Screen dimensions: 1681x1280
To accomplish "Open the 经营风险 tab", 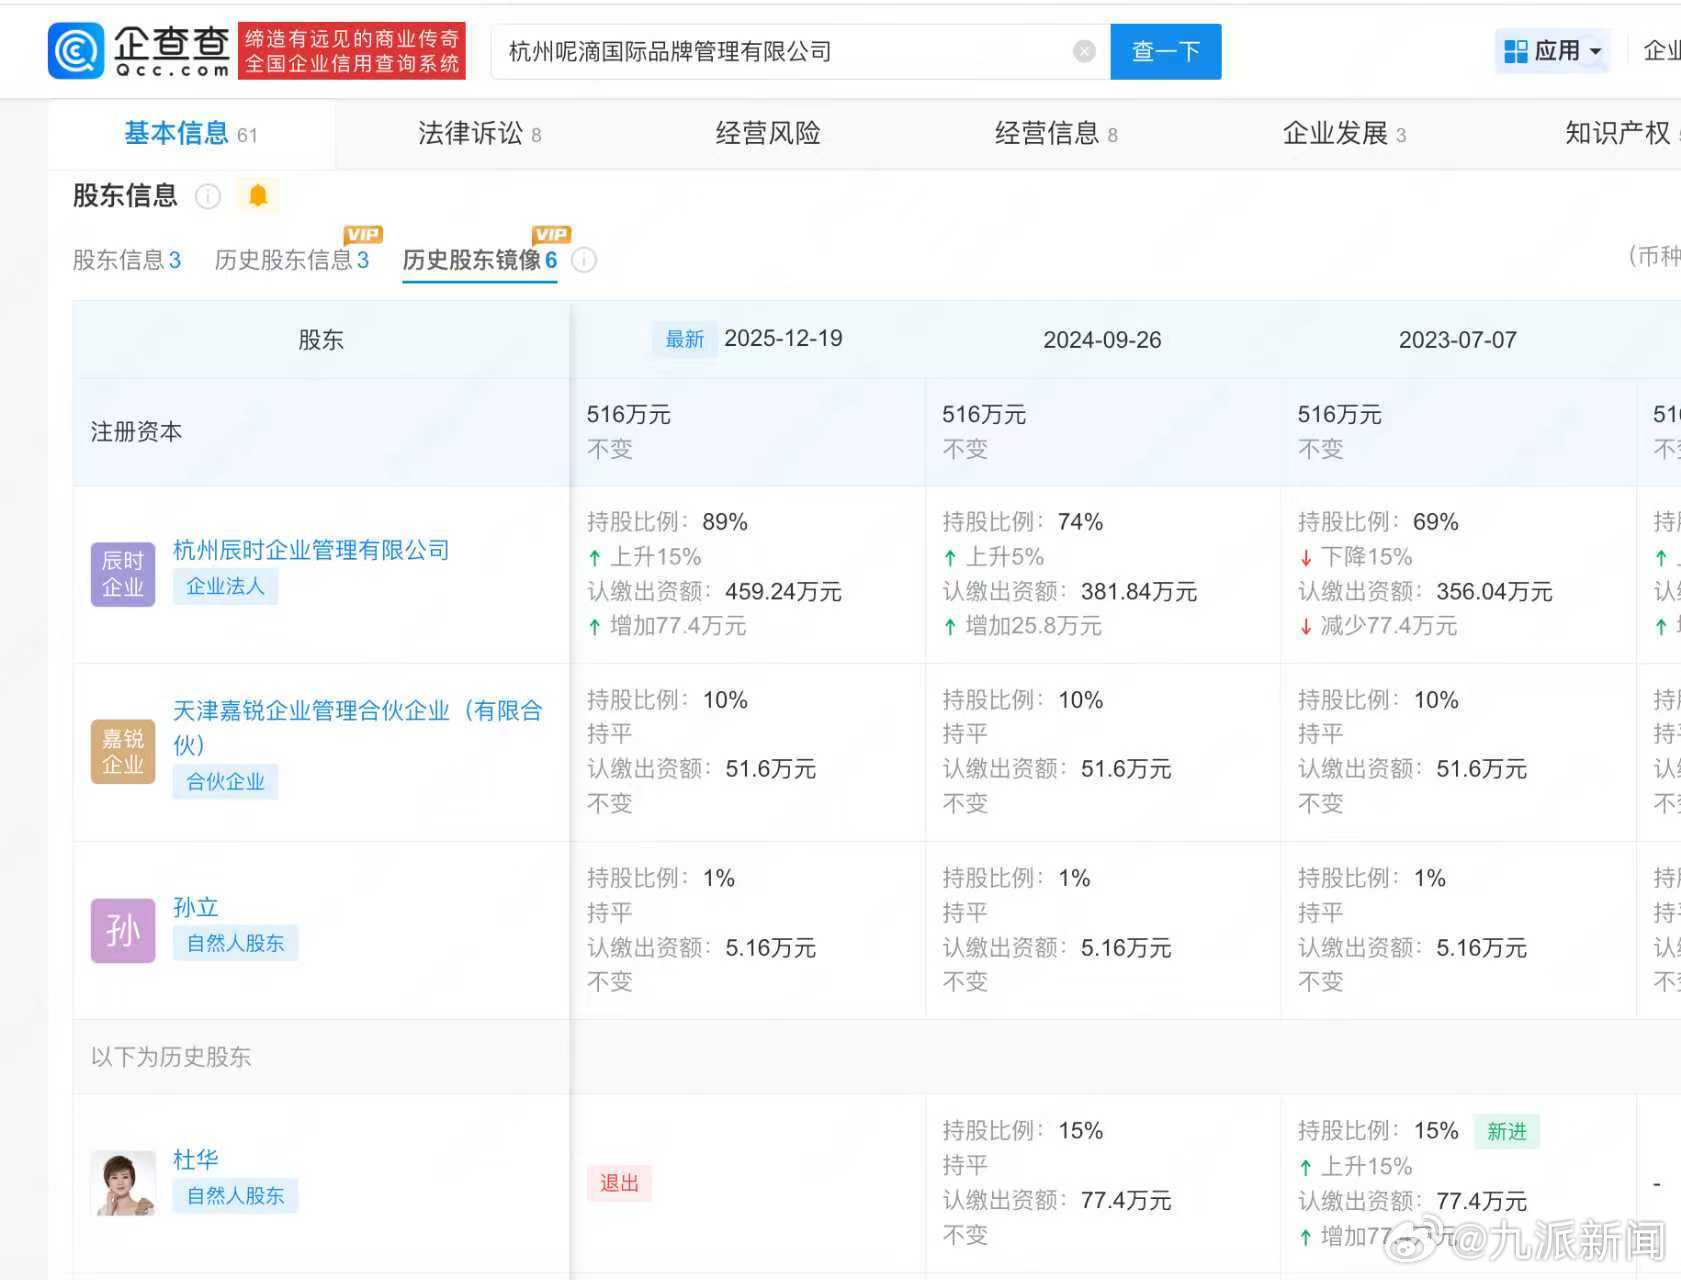I will click(767, 134).
